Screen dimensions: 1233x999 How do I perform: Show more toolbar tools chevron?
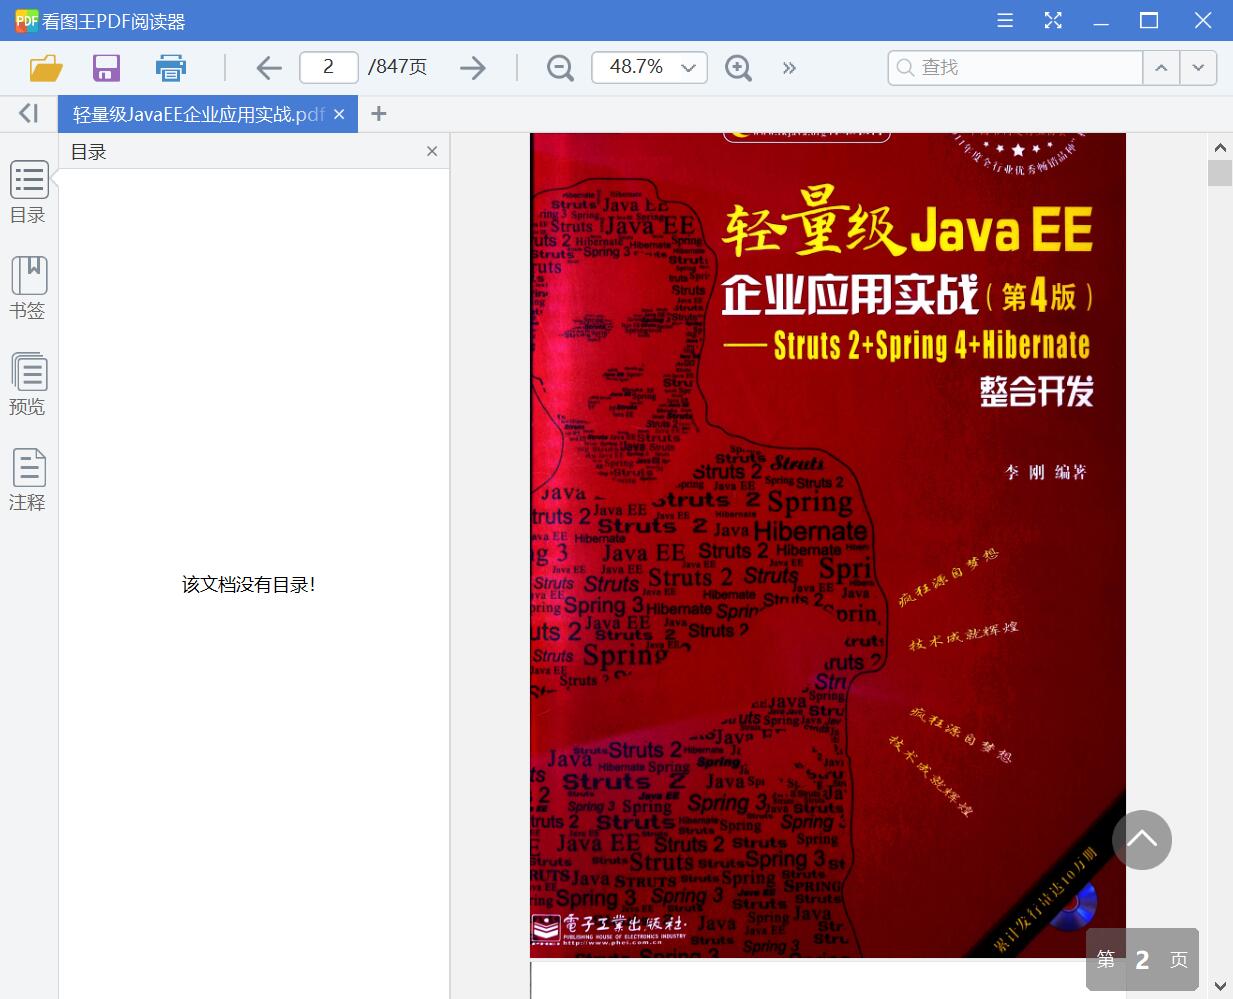point(789,68)
